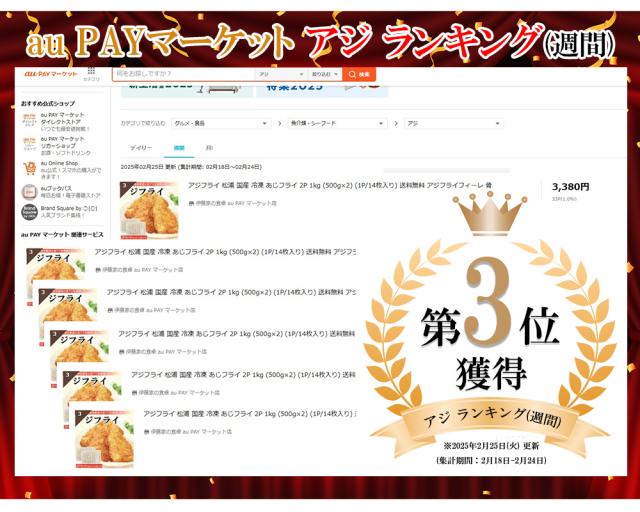Open the アジフライ title ending with フィーレ 骨
The width and height of the screenshot is (640, 512).
(340, 185)
